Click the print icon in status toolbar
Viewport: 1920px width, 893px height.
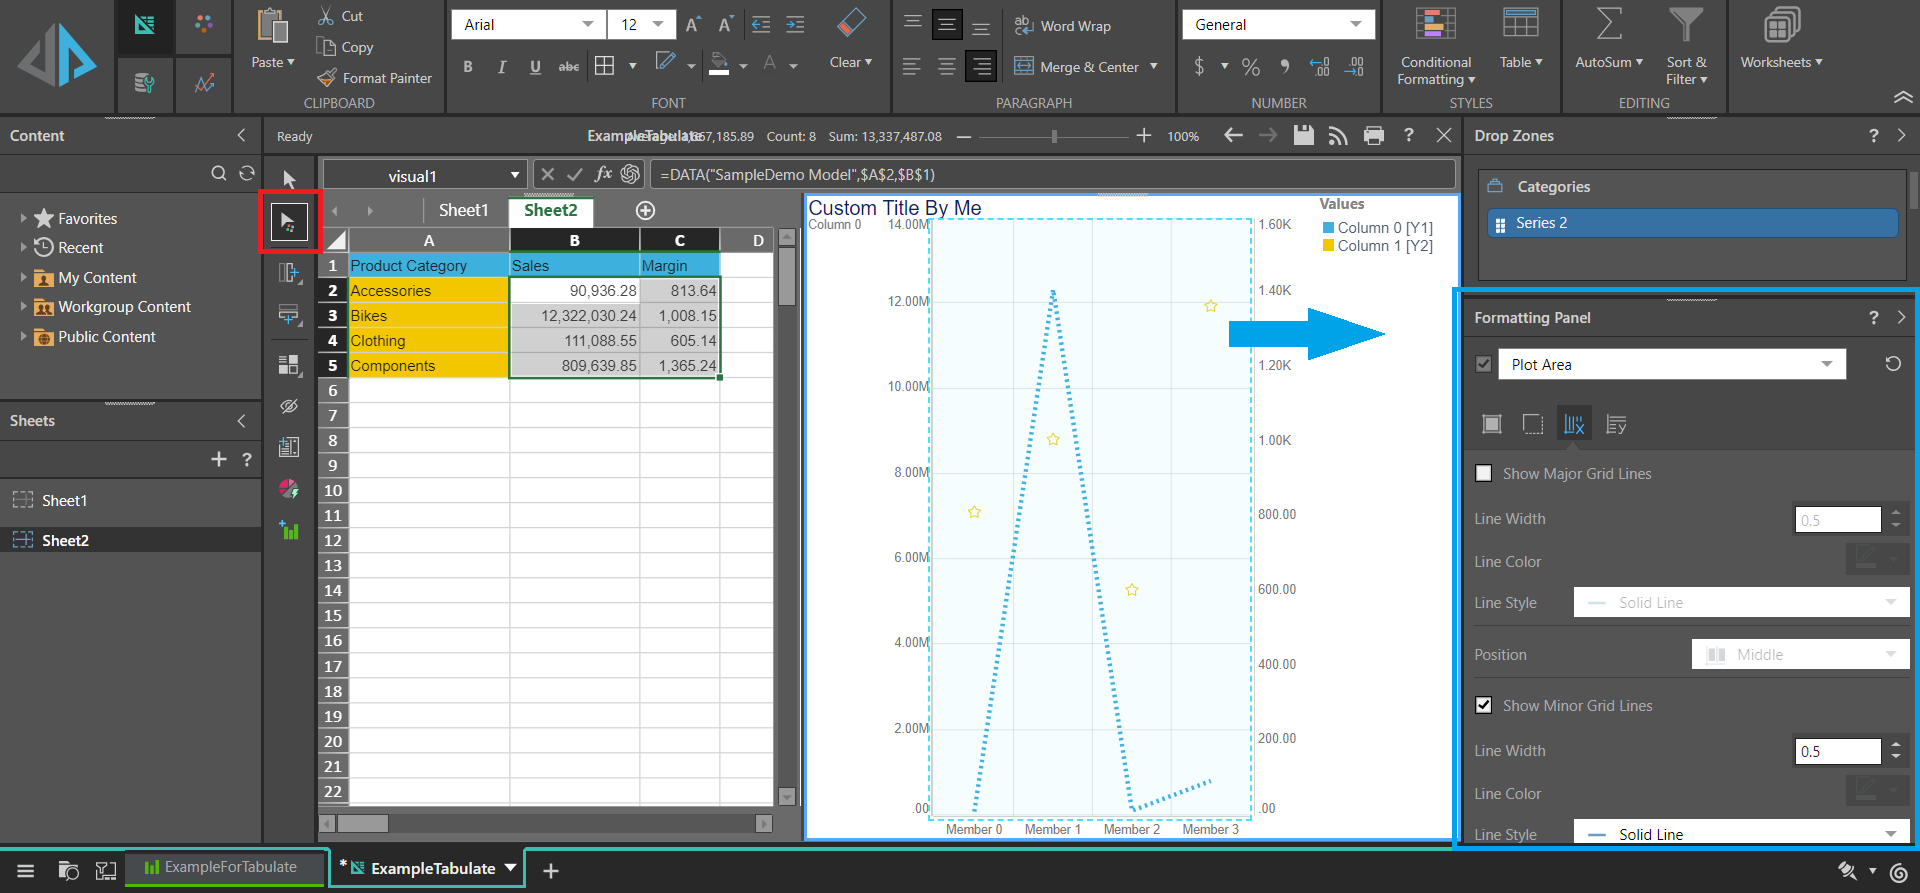pyautogui.click(x=1374, y=136)
